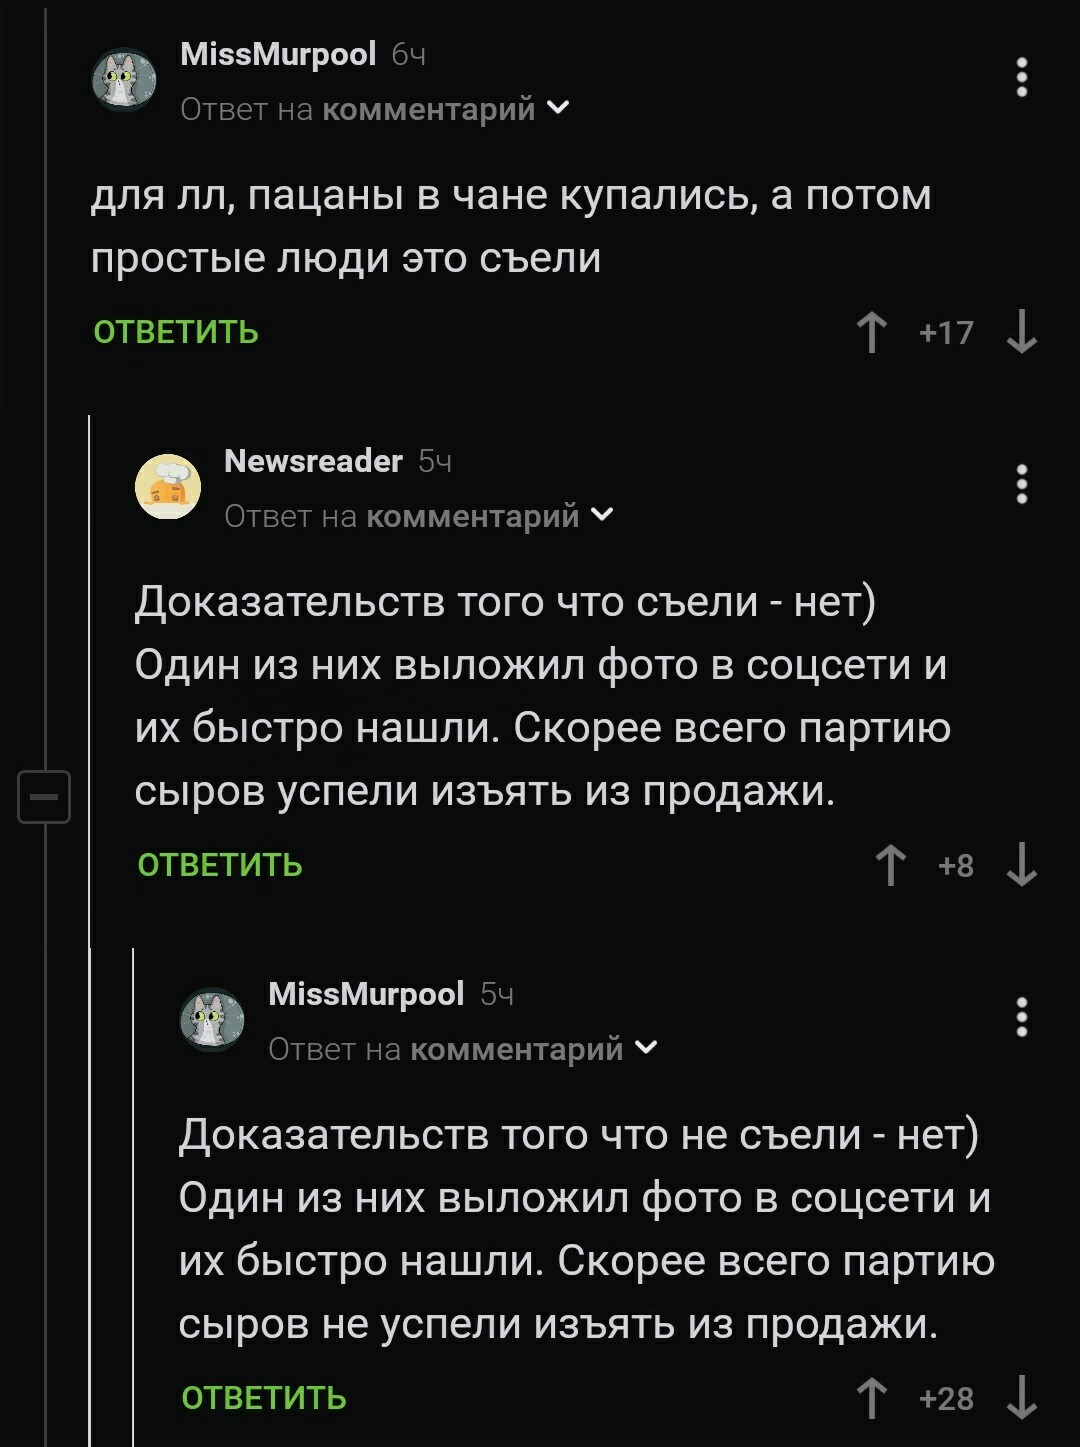
Task: Tap ОТВЕТИТЬ under the last MissMurpool reply
Action: click(x=264, y=1398)
